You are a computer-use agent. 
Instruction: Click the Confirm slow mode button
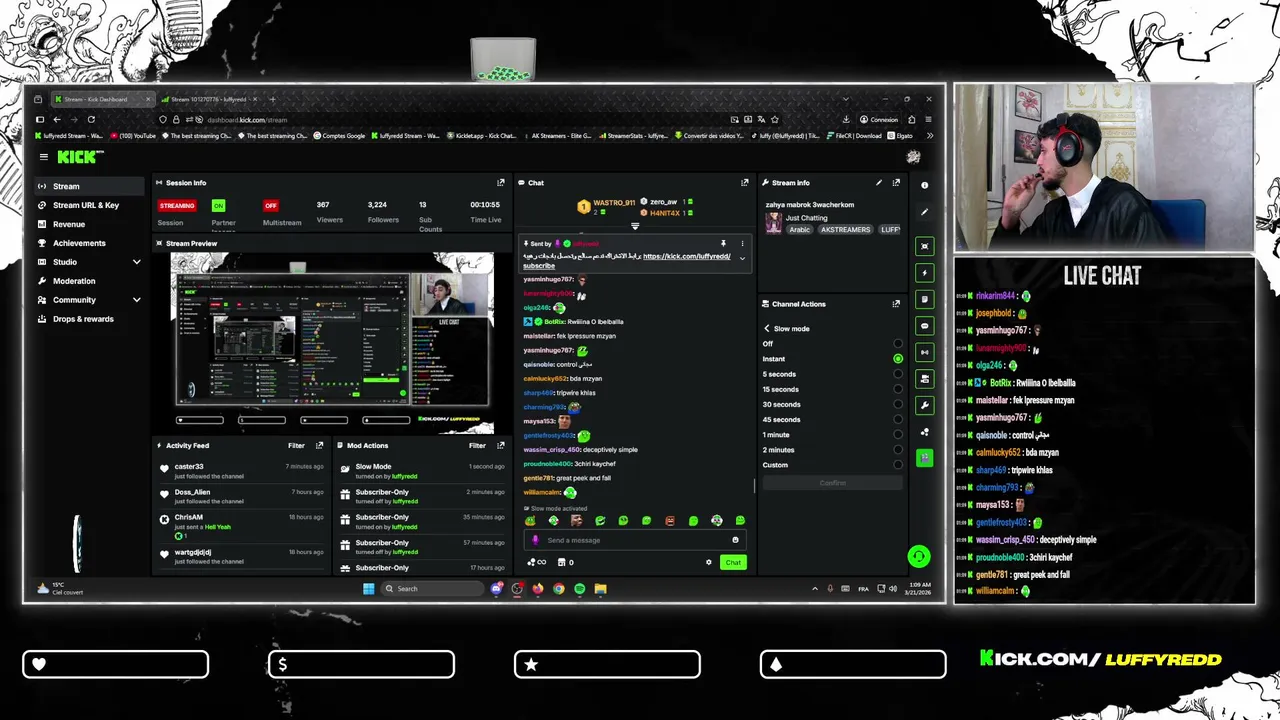(832, 483)
